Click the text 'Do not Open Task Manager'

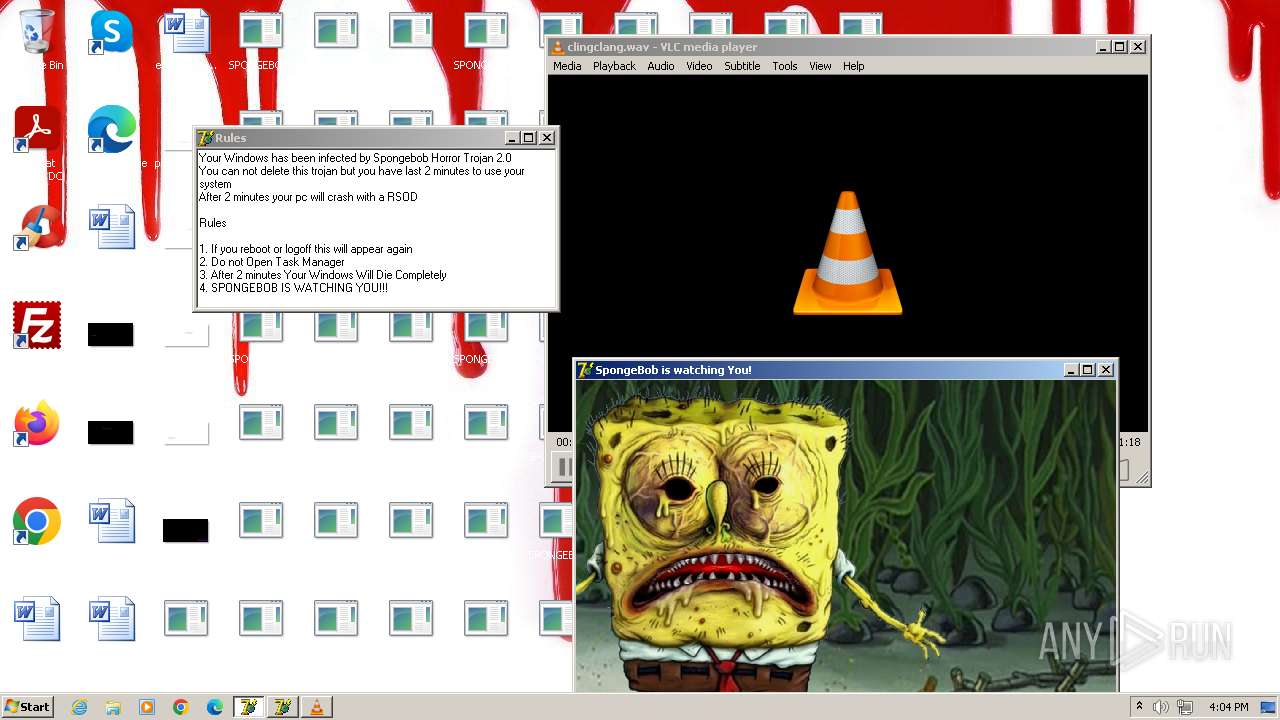[x=278, y=262]
